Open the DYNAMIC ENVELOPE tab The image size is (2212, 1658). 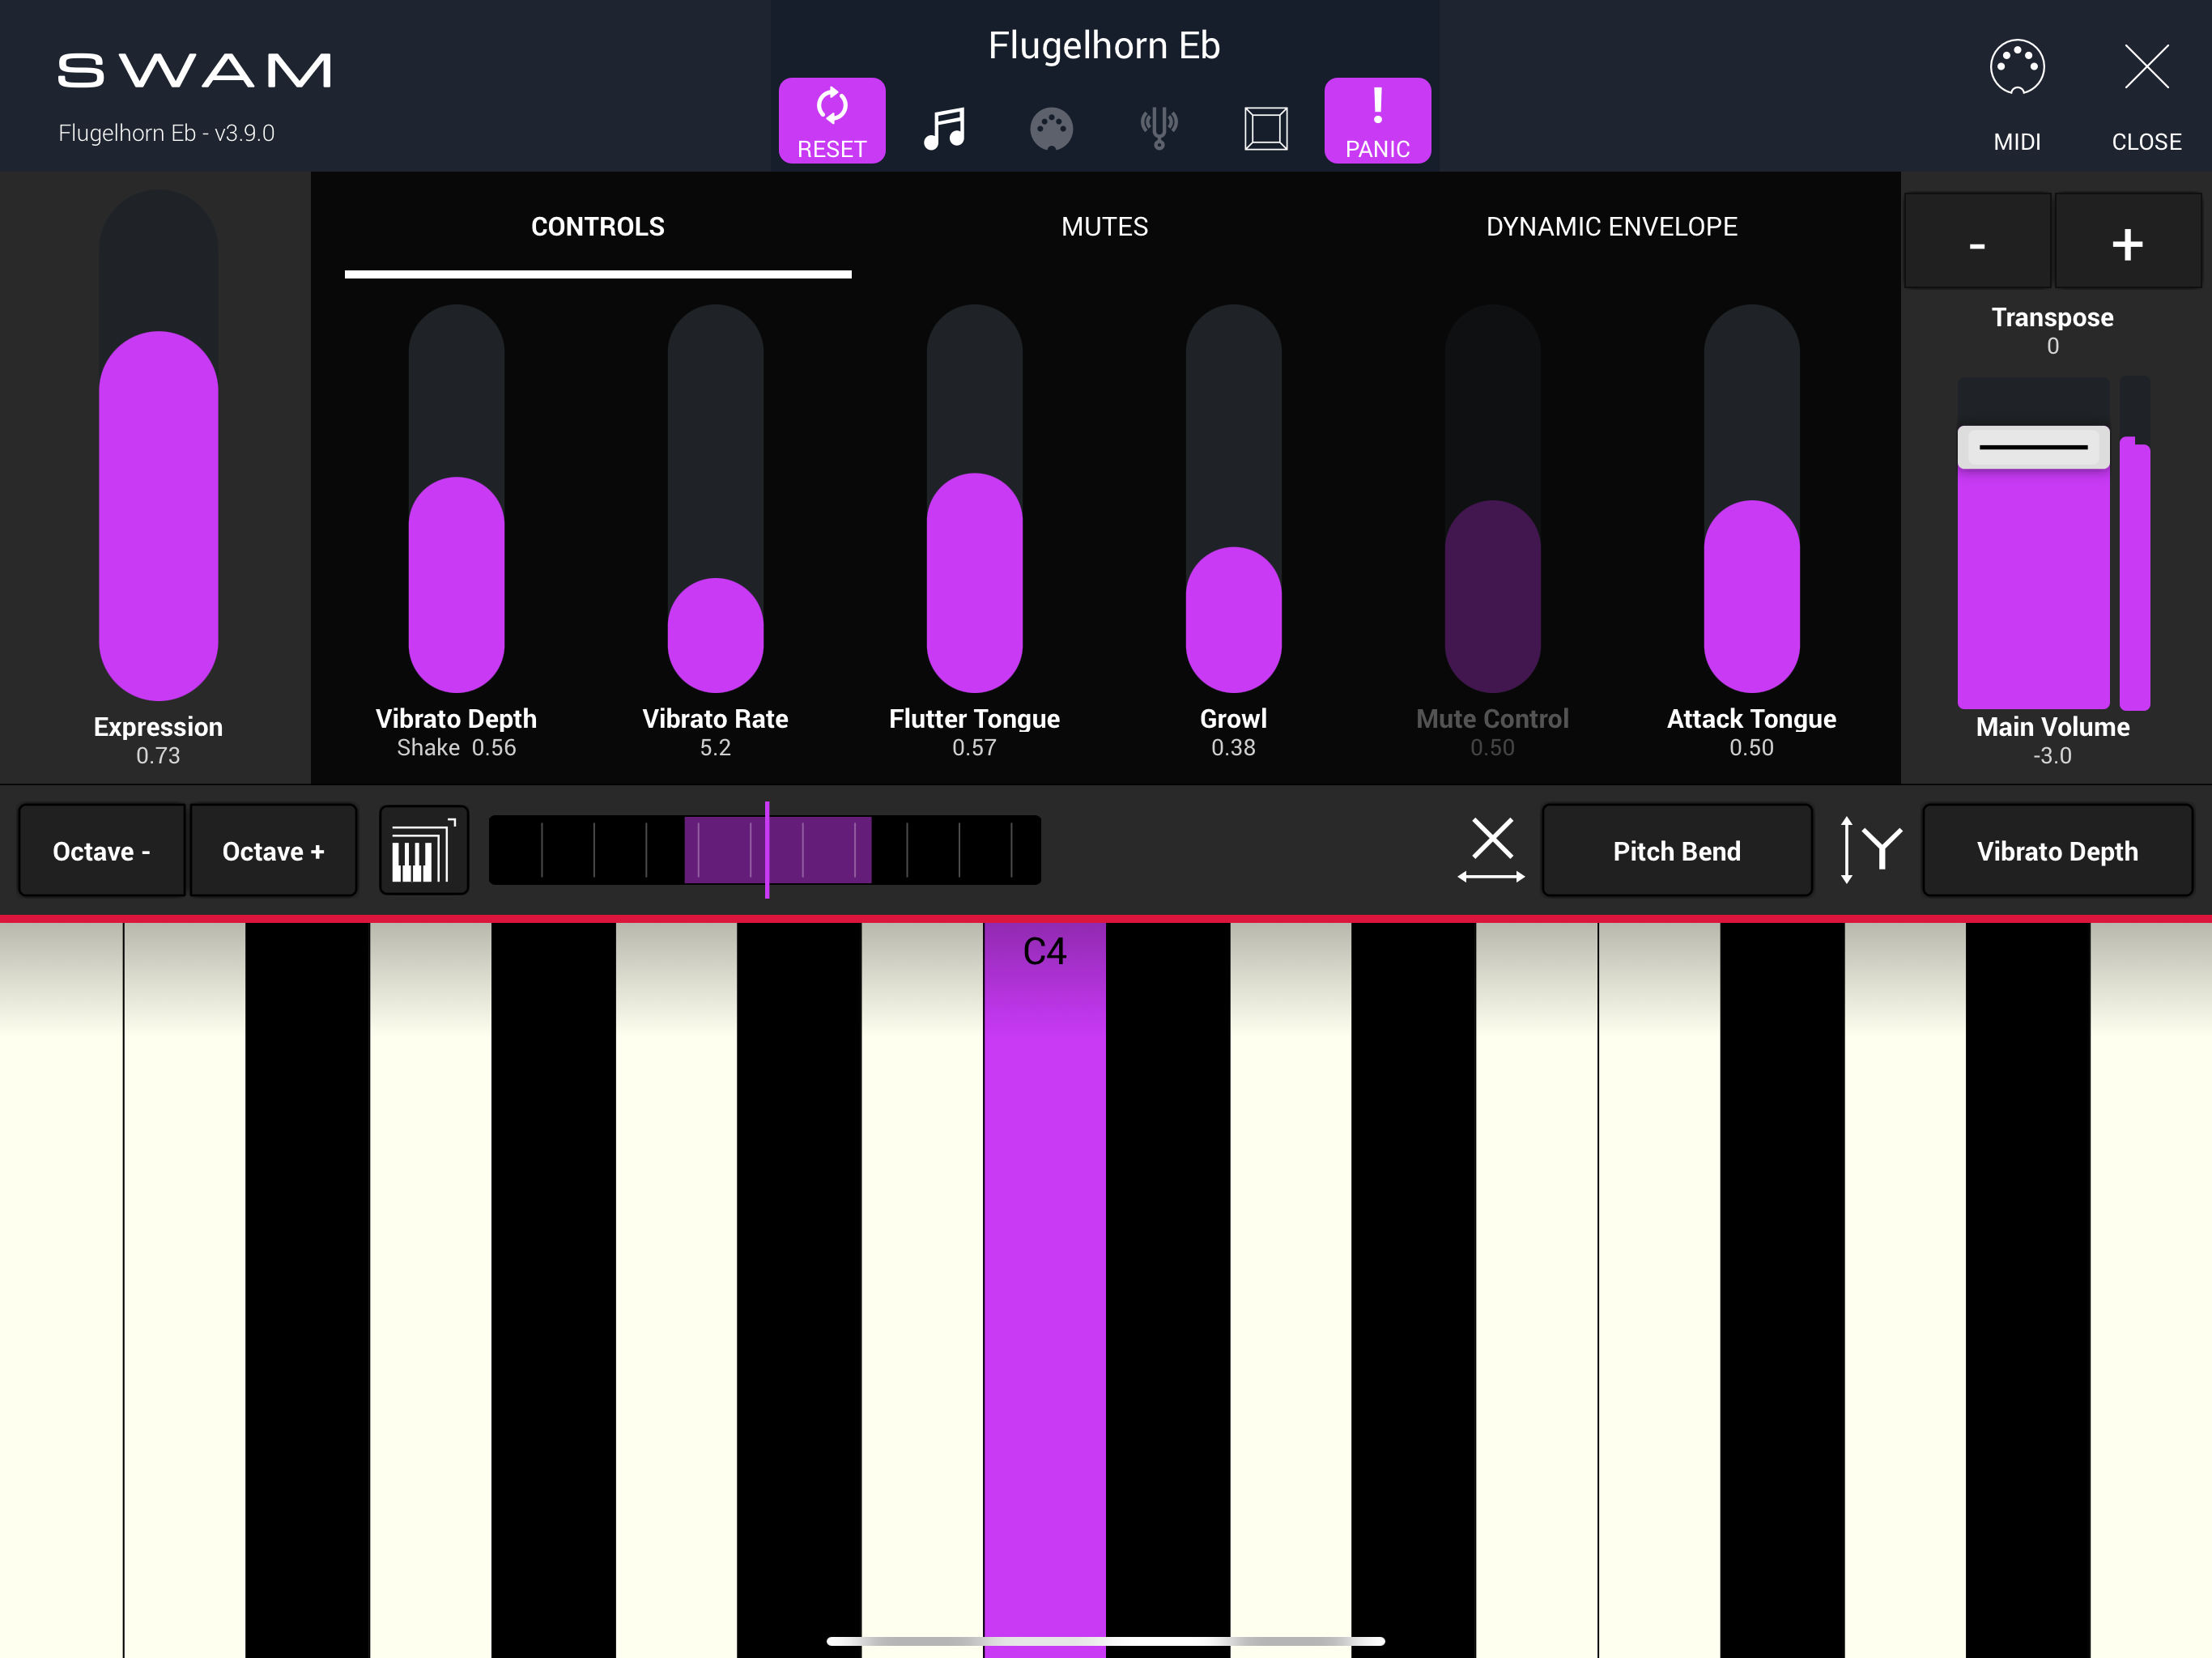[x=1611, y=227]
